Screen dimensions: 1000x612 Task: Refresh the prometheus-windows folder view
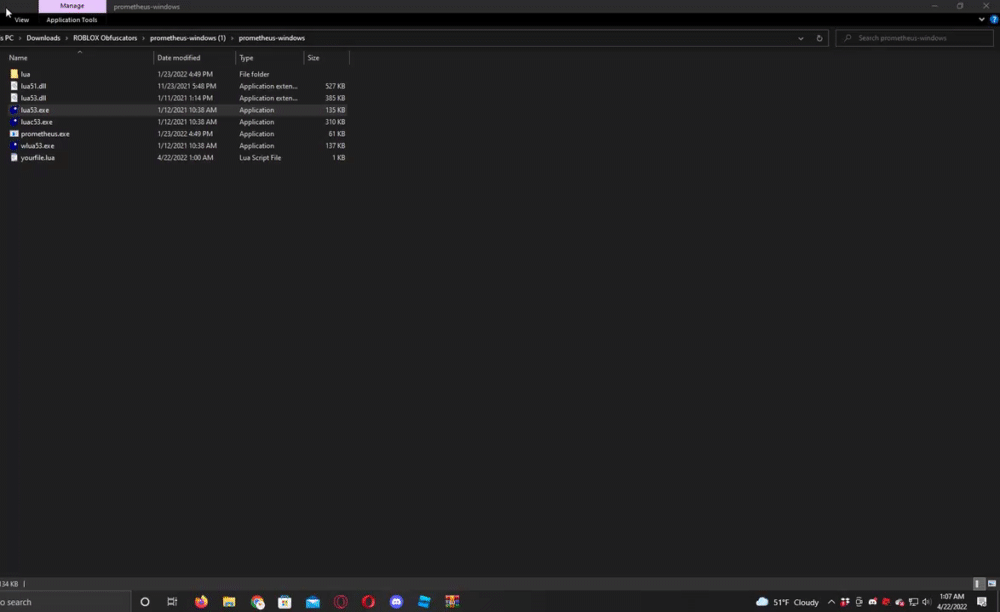point(820,38)
